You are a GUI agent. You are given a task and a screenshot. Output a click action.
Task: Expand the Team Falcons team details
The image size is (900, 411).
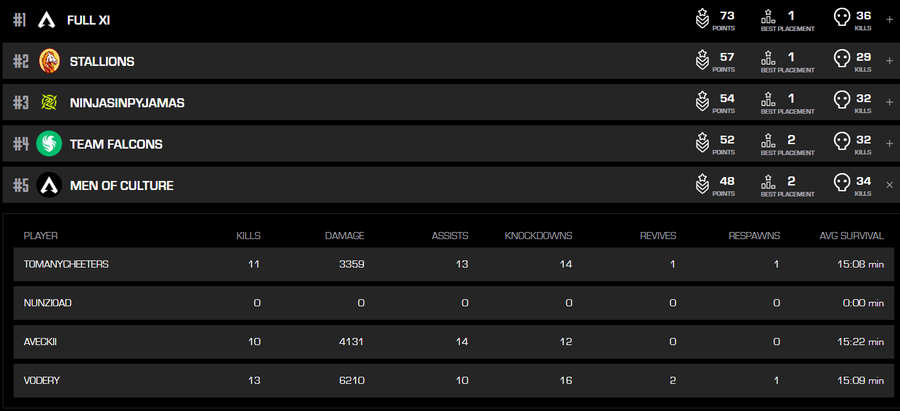point(890,144)
